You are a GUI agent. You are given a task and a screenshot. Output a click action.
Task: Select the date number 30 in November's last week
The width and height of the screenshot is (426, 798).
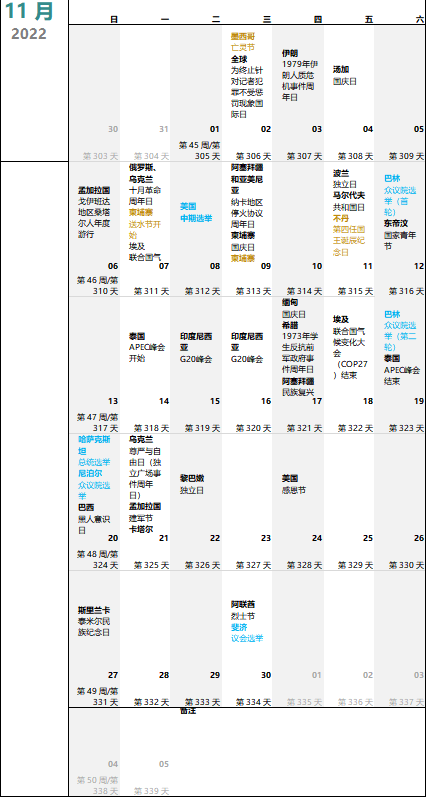tap(266, 675)
